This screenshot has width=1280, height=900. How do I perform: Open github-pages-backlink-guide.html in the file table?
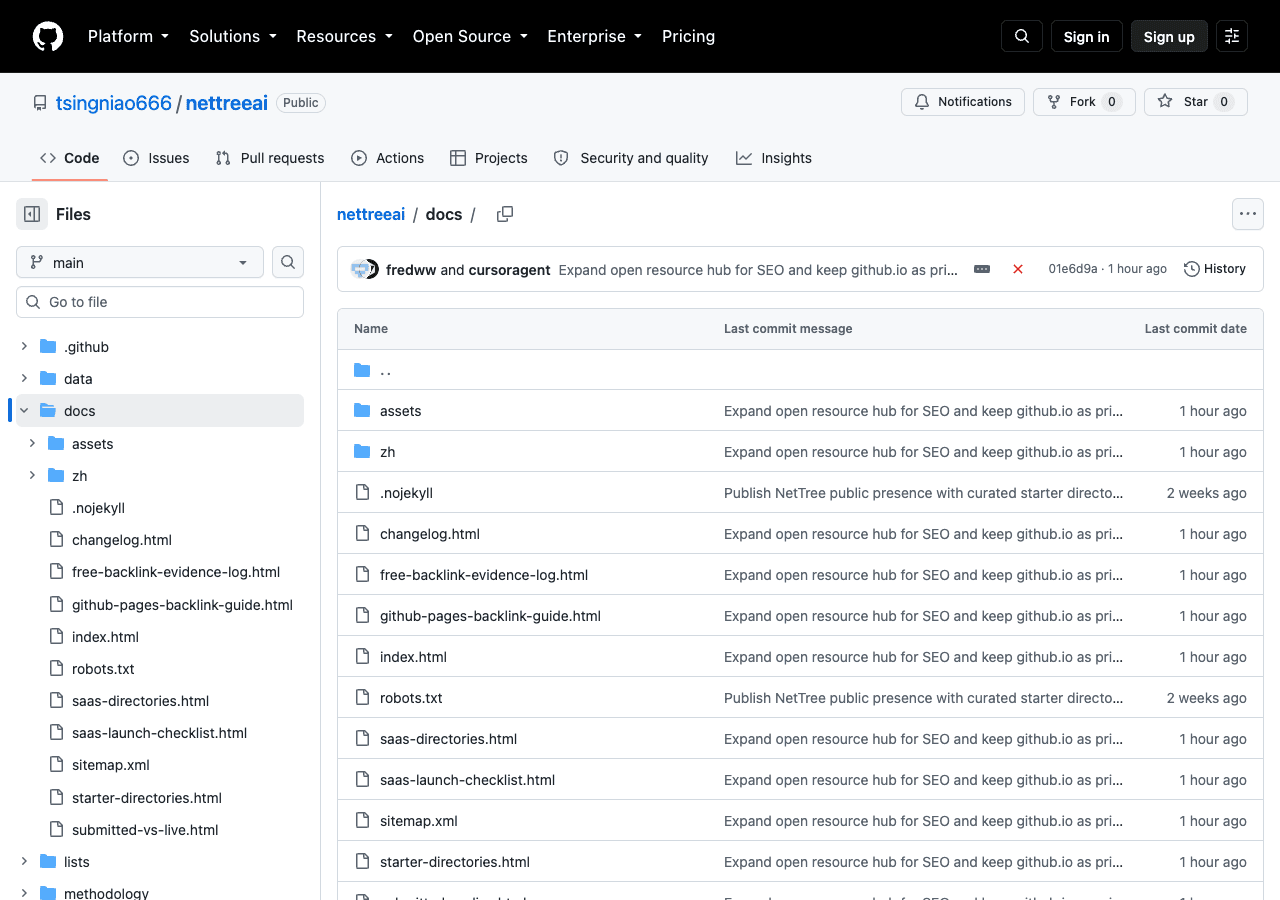tap(490, 616)
